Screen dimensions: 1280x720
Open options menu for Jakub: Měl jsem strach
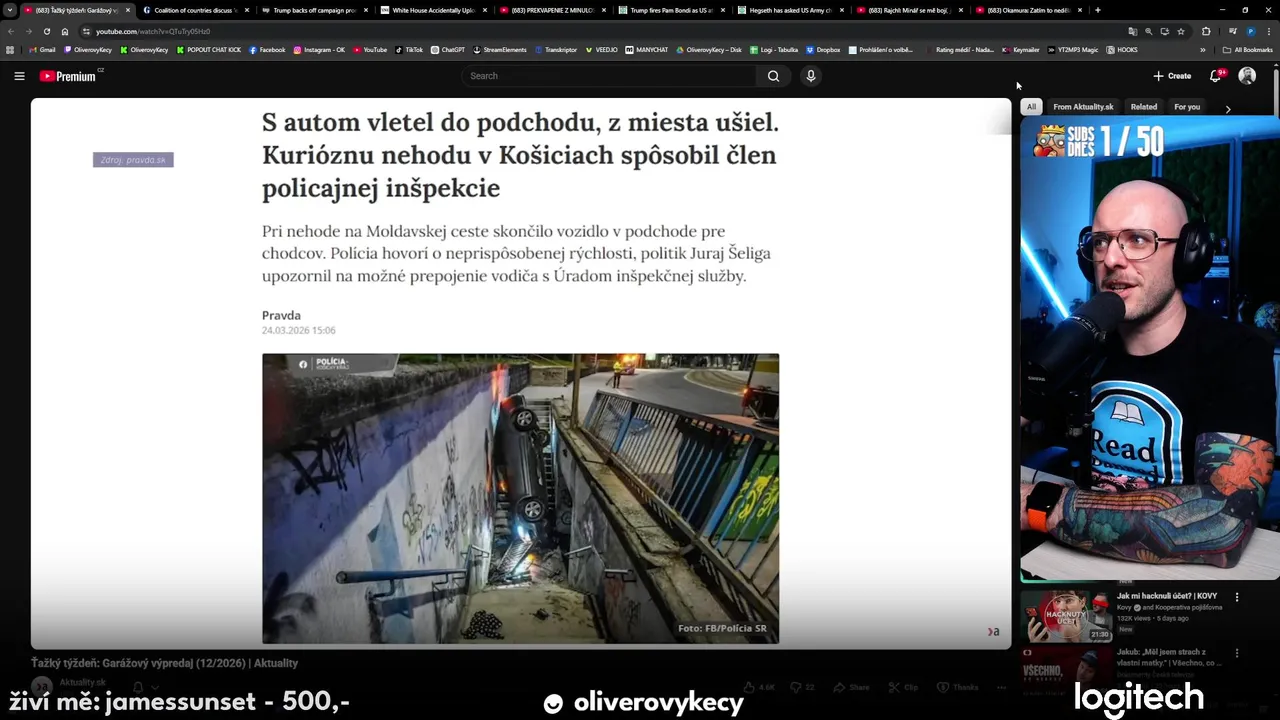click(1237, 653)
